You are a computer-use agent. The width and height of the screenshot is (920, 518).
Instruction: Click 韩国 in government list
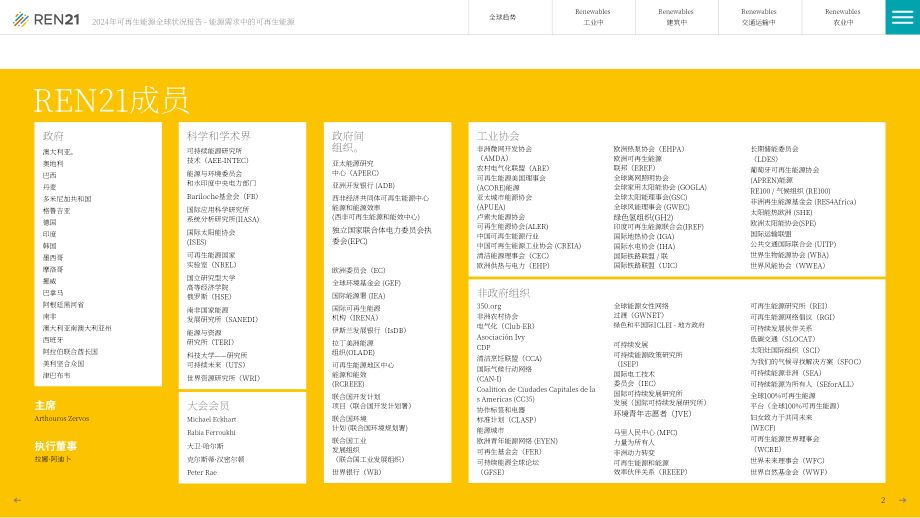(49, 246)
